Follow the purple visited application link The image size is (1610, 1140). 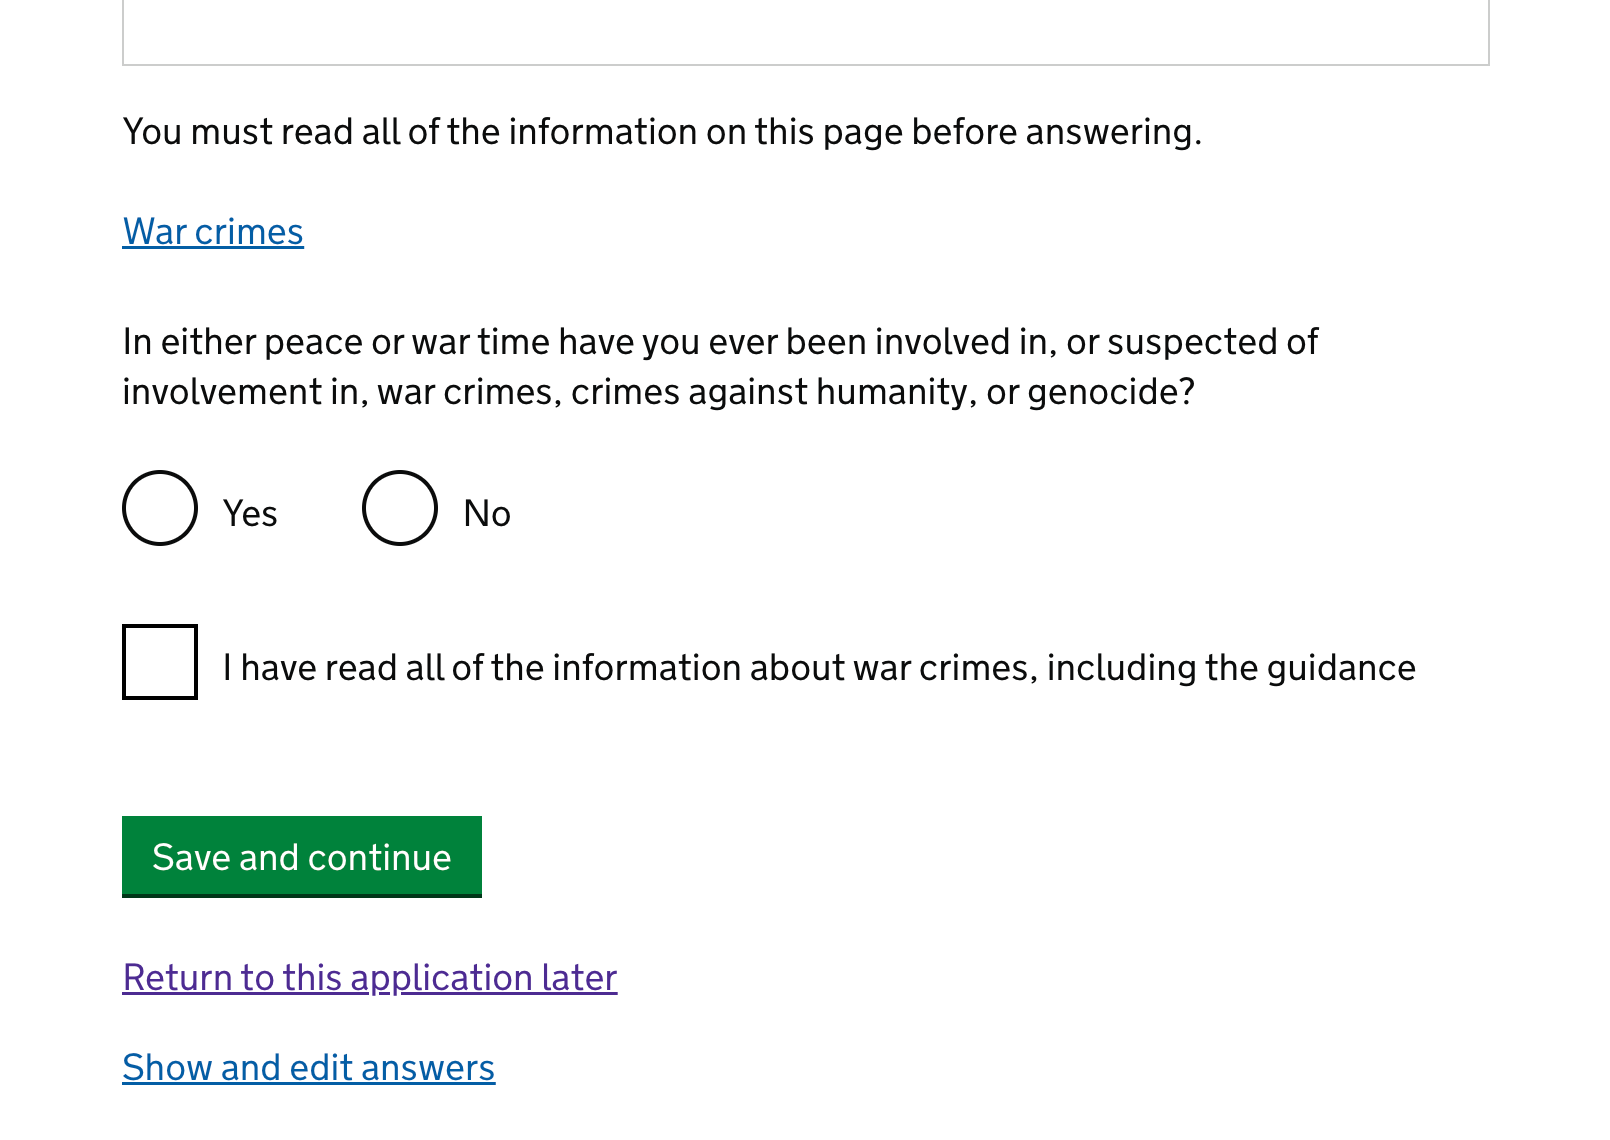pyautogui.click(x=370, y=977)
